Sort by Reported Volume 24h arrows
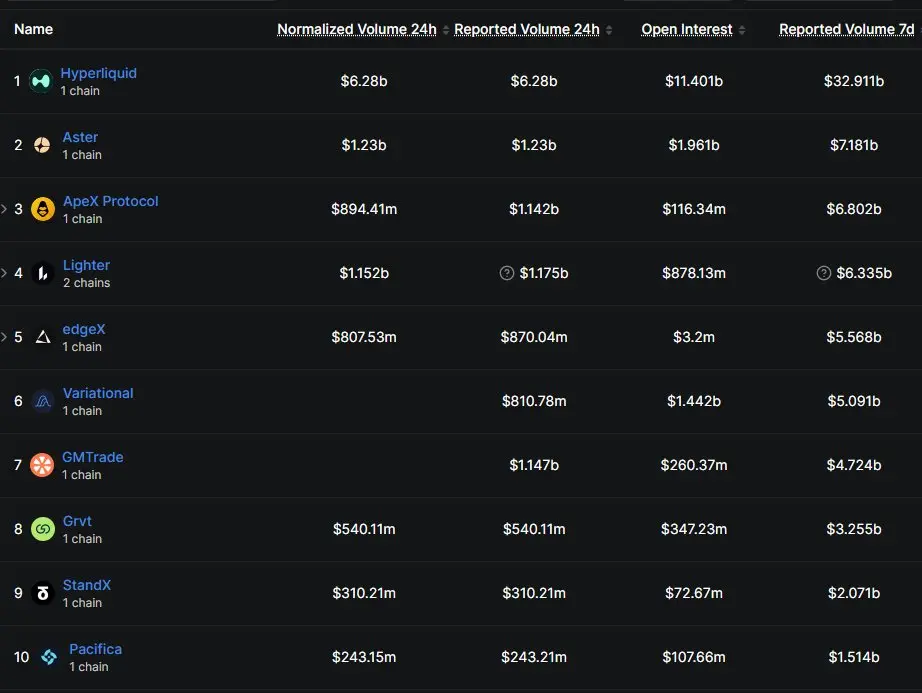 point(609,30)
